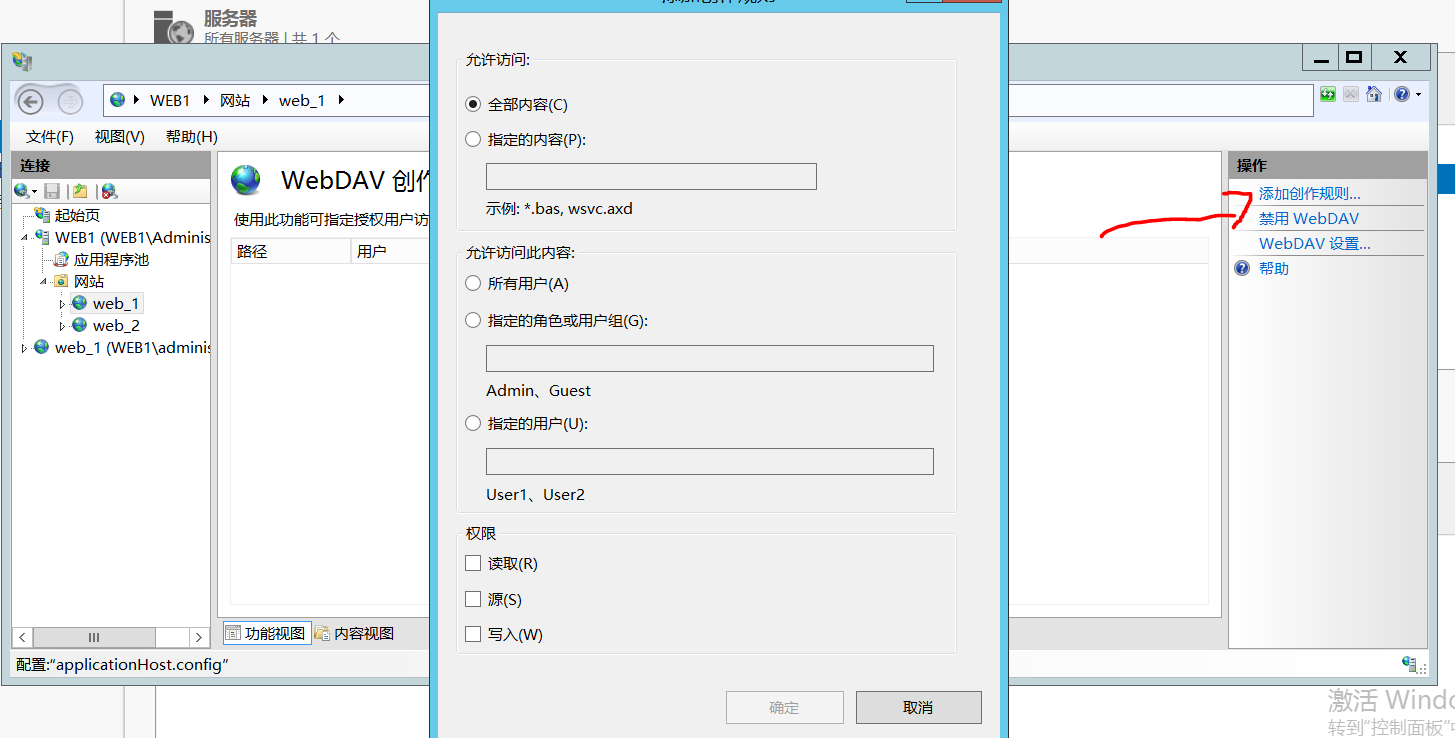Image resolution: width=1455 pixels, height=738 pixels.
Task: Click the large WebDAV globe heading icon
Action: (x=246, y=180)
